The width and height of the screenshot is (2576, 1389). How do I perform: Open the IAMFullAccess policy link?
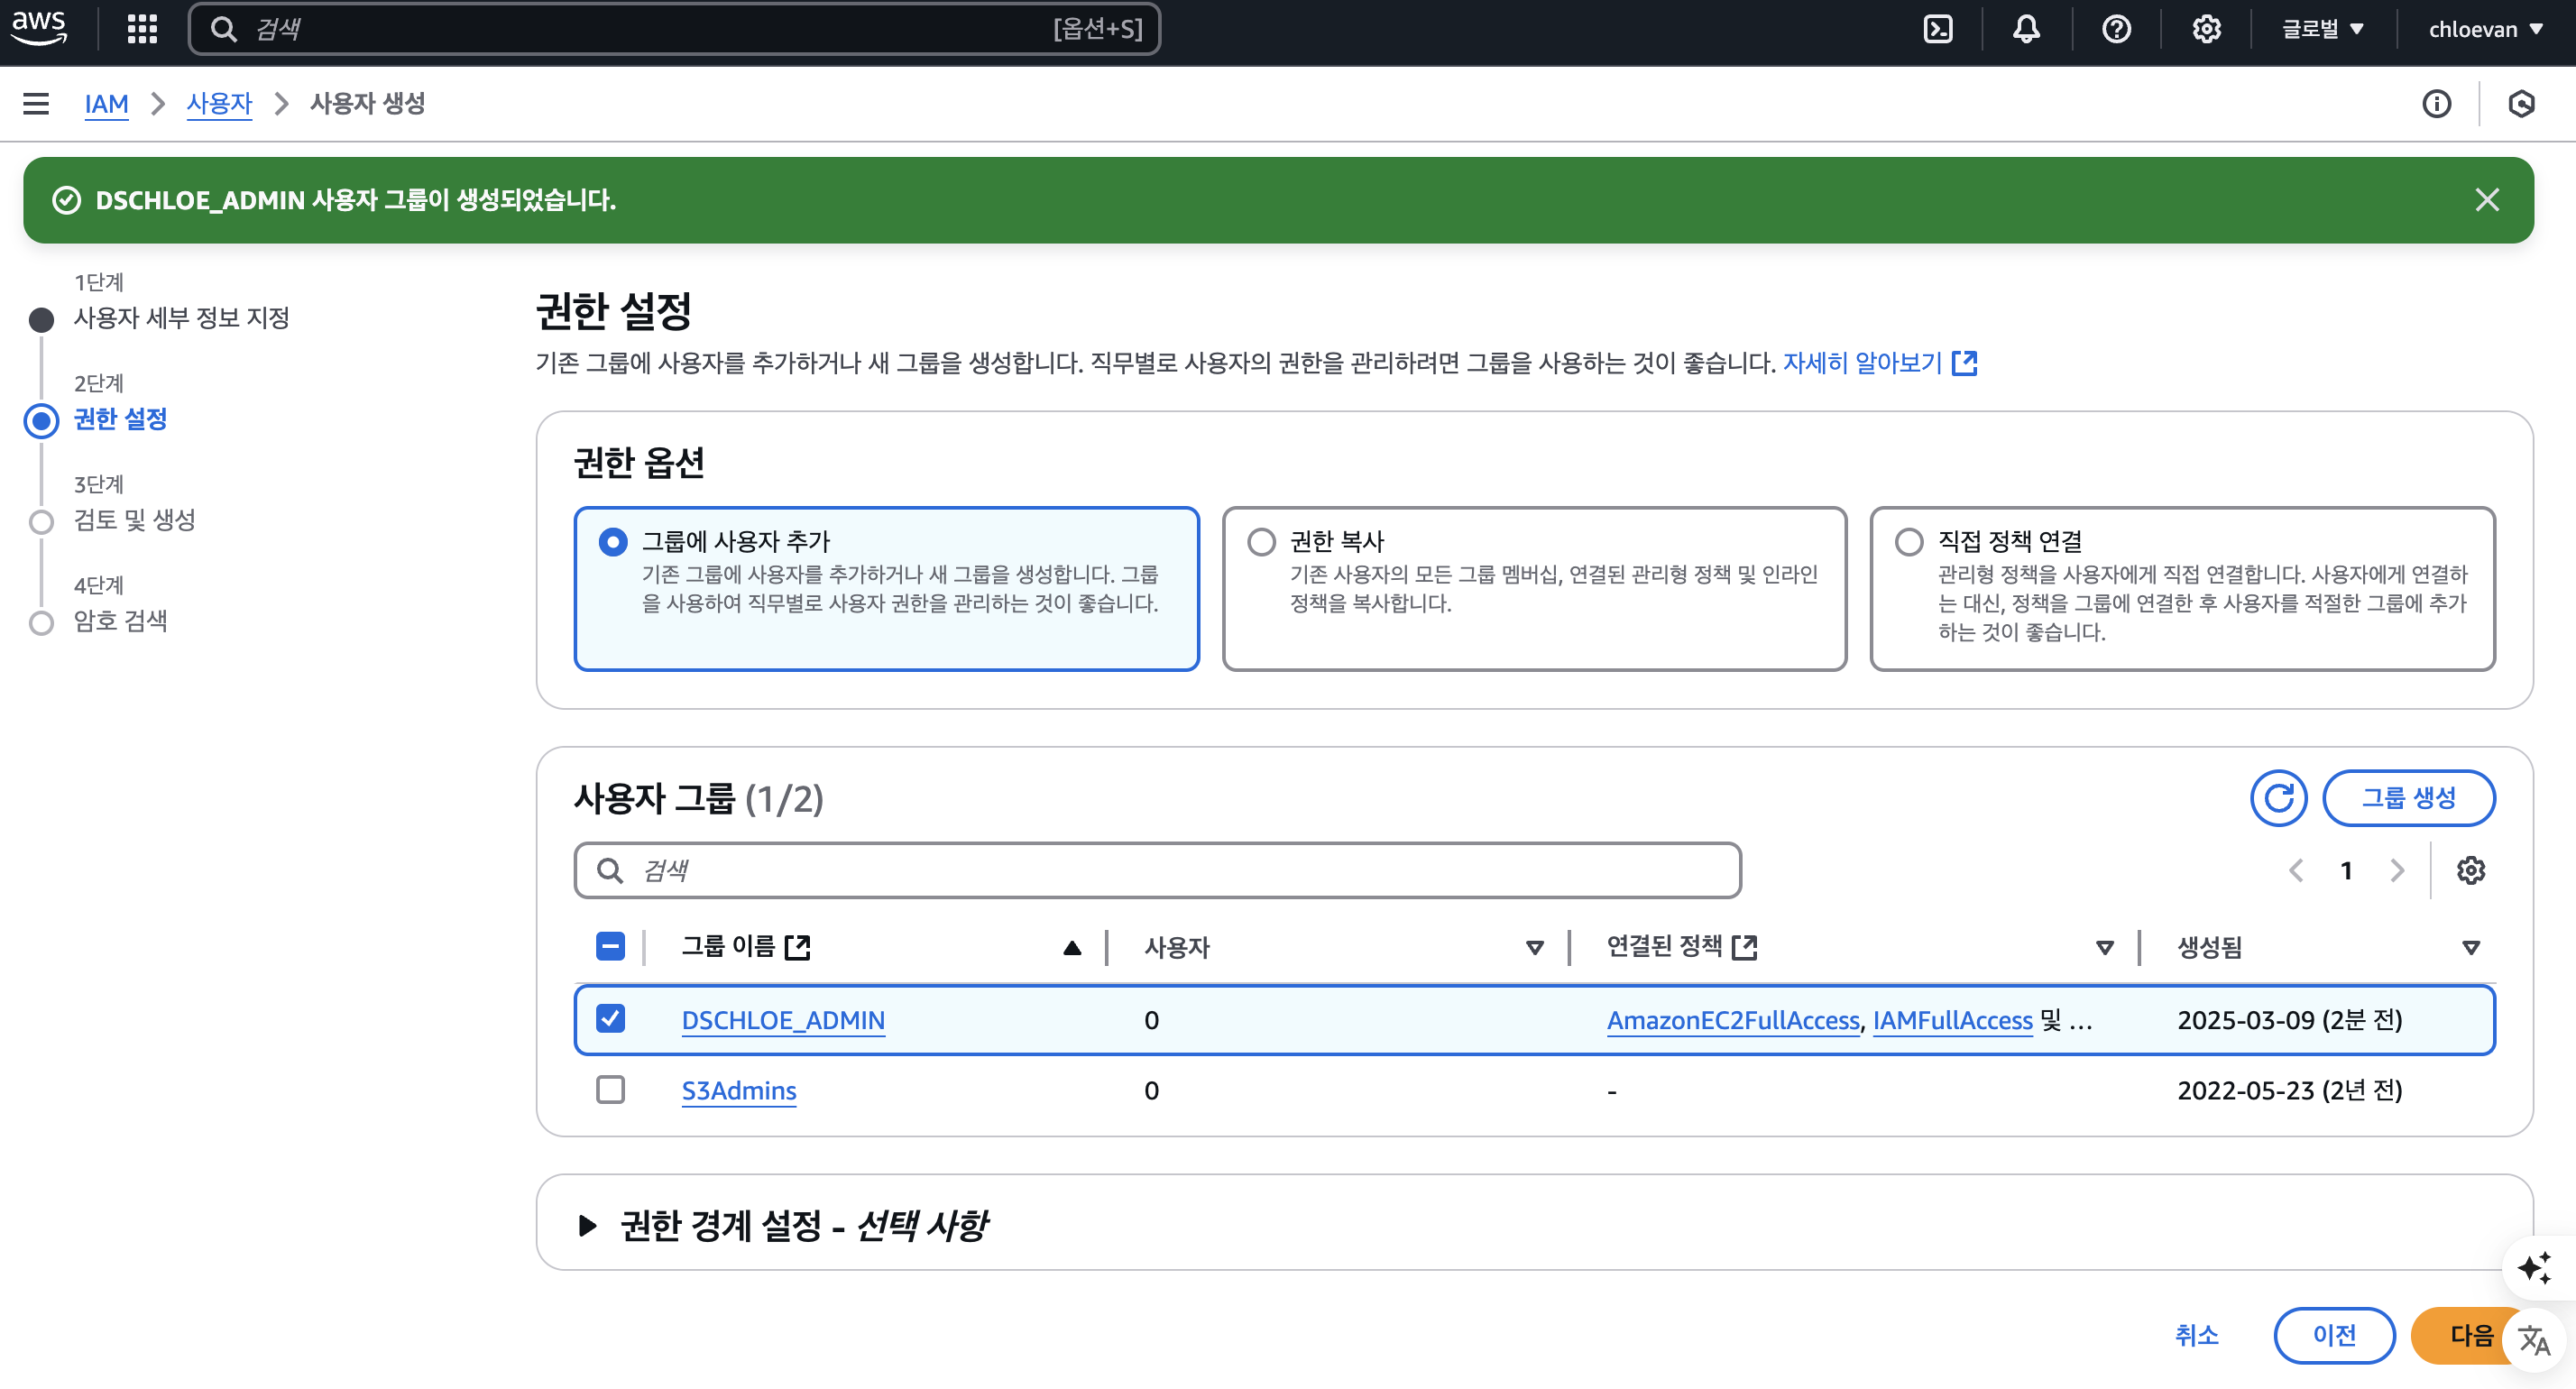point(1952,1020)
